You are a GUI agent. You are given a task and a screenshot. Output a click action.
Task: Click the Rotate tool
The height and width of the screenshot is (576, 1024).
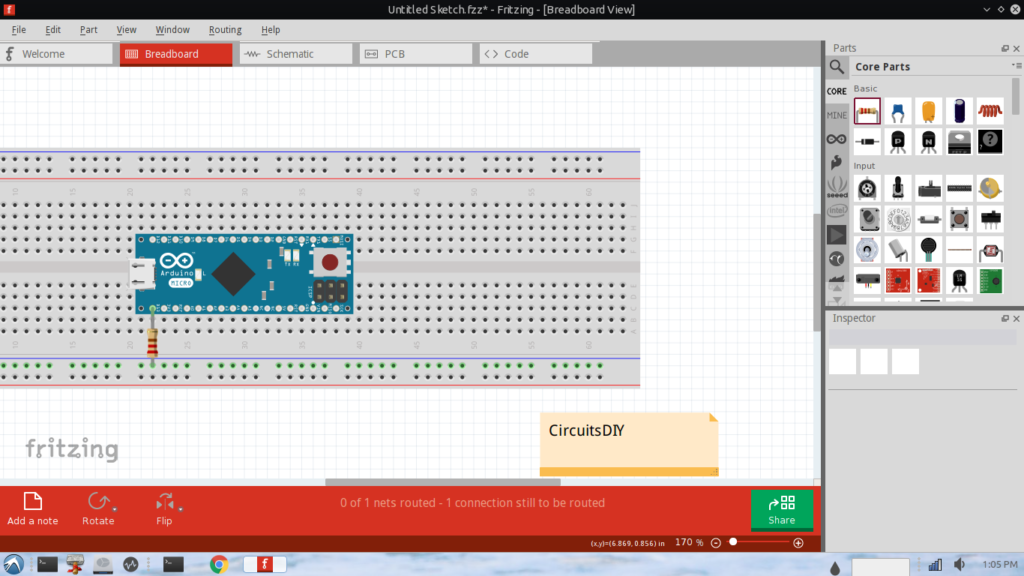click(98, 509)
